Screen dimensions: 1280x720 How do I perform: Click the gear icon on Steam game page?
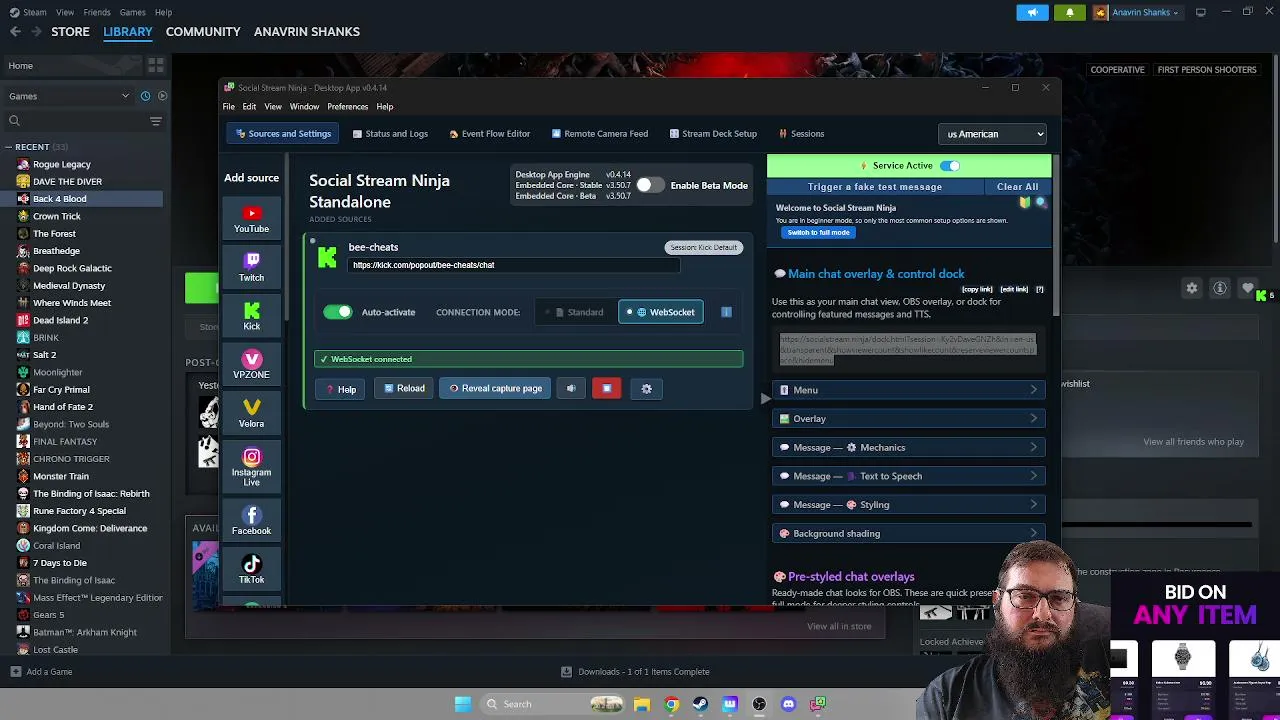1192,288
